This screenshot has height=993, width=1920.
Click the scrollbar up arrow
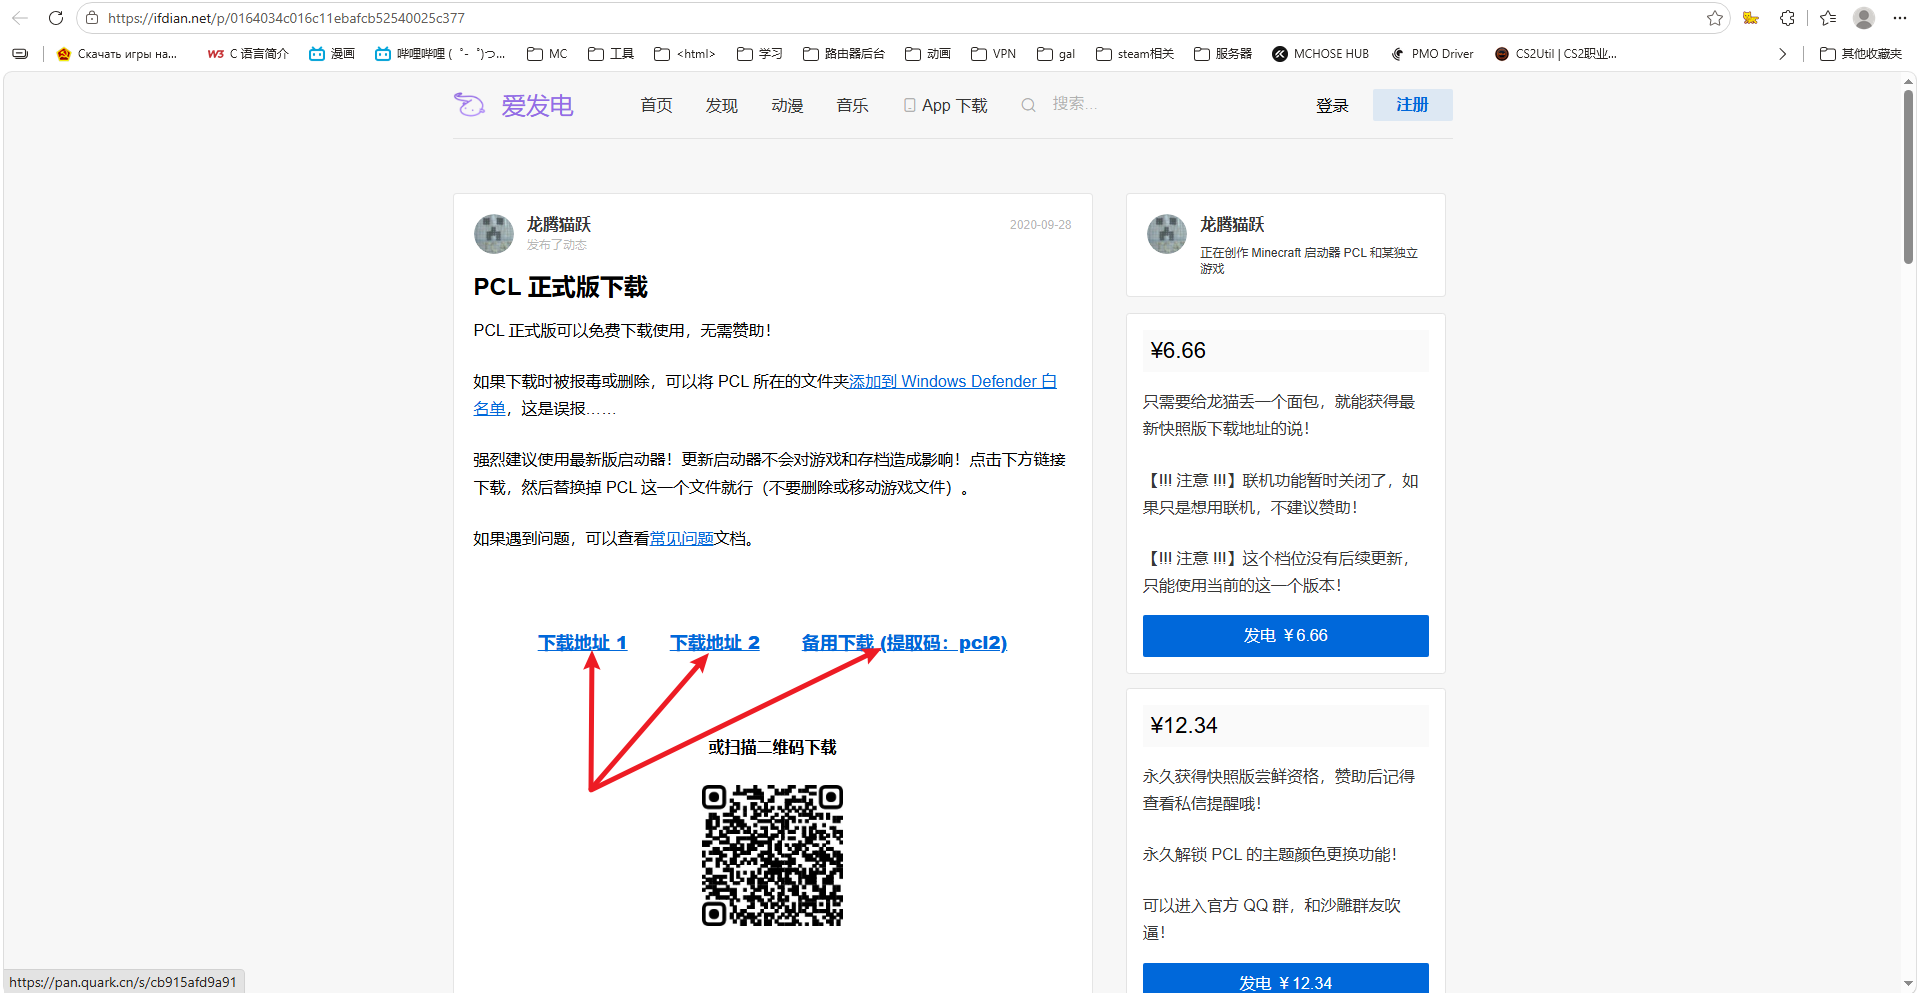[1908, 81]
